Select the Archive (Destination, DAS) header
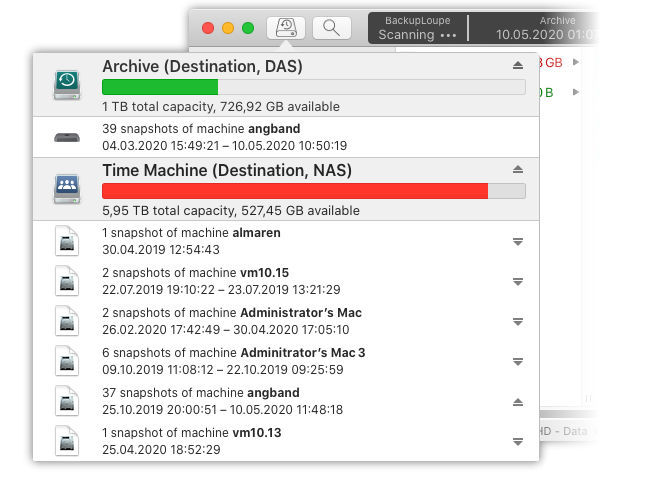Viewport: 645px width, 484px height. tap(202, 67)
